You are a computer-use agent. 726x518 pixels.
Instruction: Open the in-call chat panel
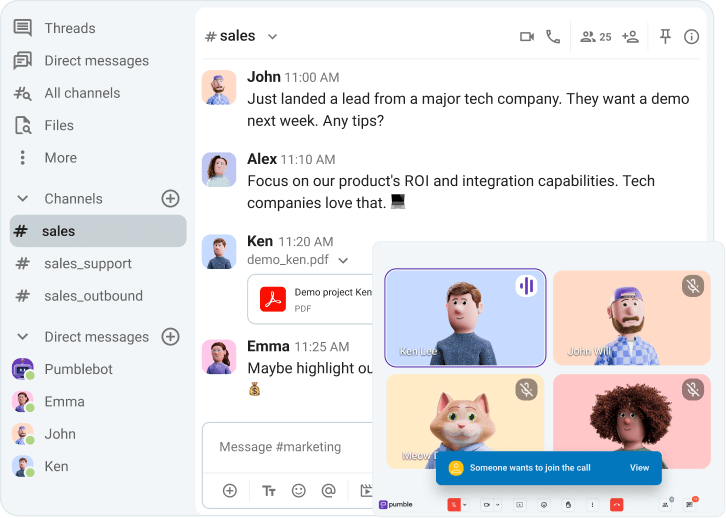[x=690, y=505]
